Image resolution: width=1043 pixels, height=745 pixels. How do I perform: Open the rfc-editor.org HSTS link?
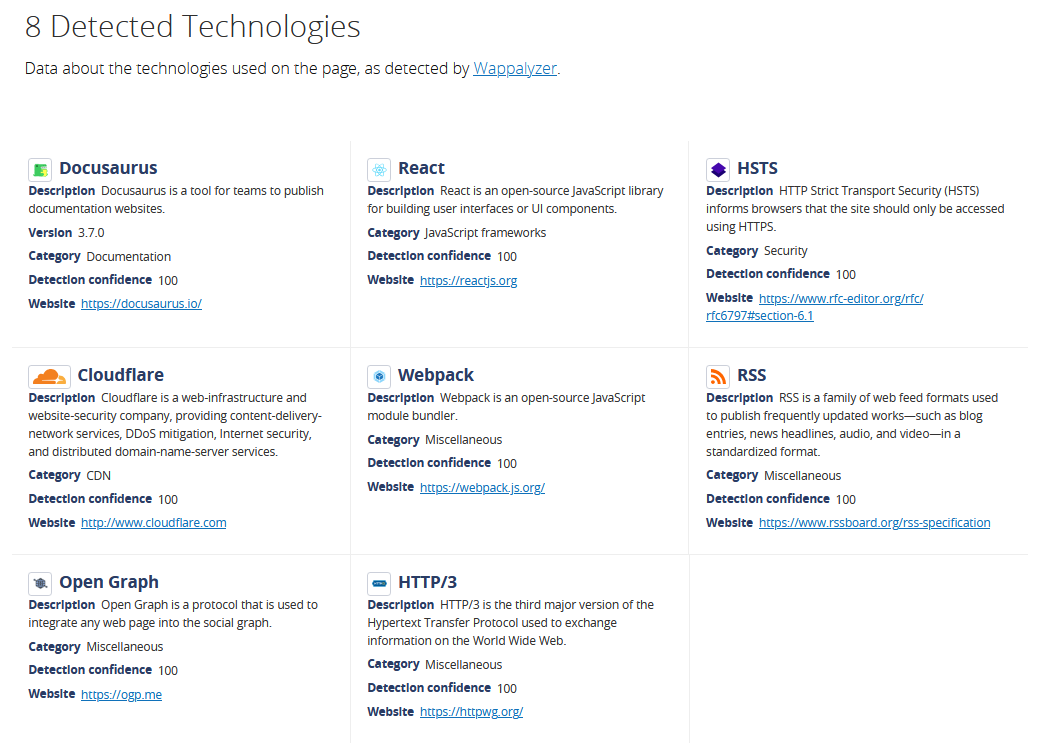tap(815, 307)
